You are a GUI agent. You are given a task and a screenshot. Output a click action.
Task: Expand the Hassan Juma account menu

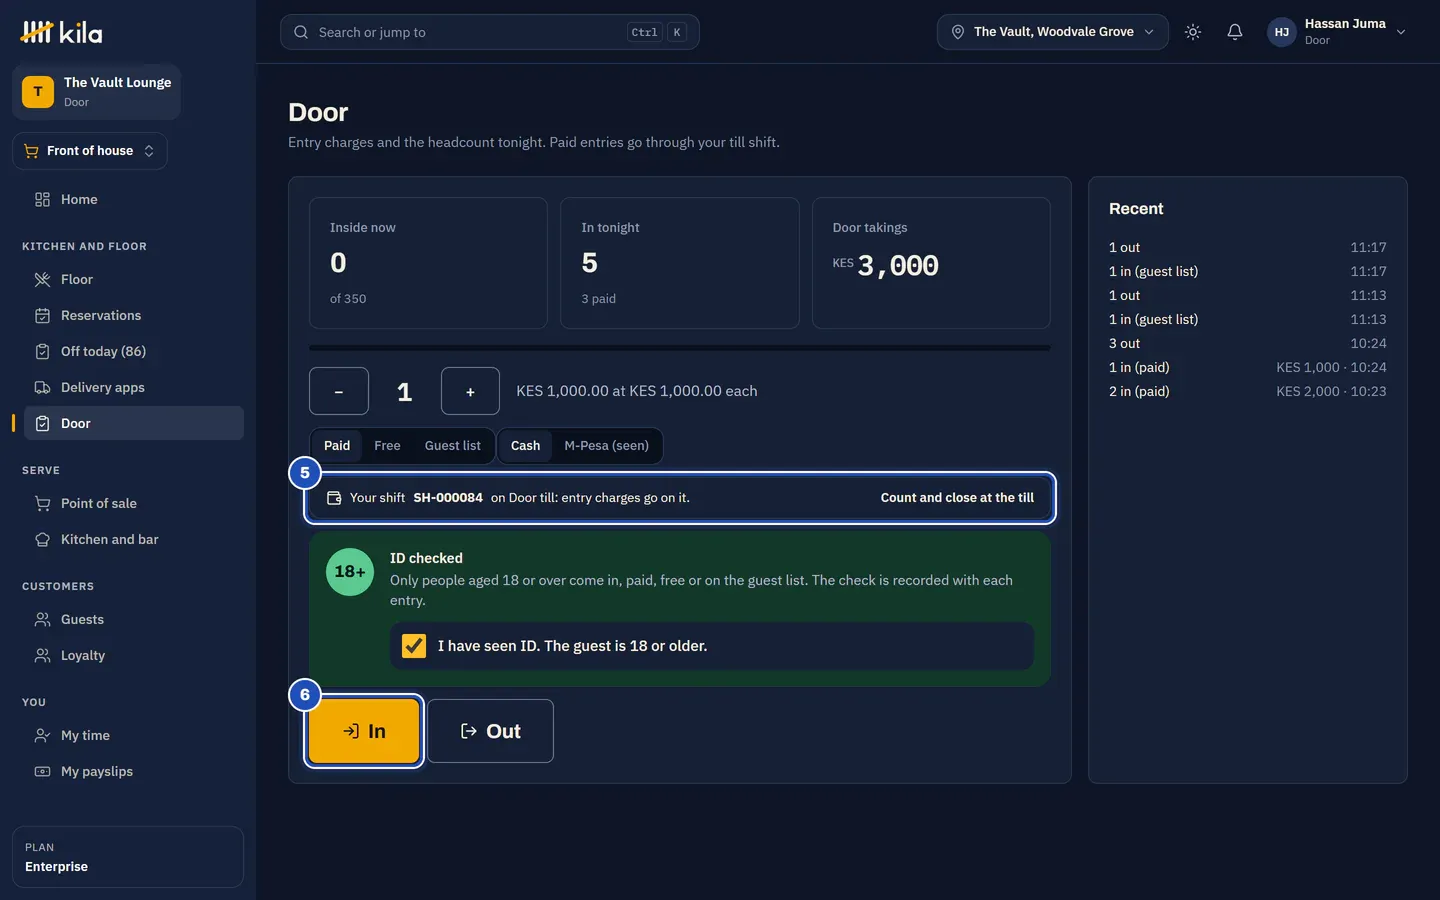1337,32
